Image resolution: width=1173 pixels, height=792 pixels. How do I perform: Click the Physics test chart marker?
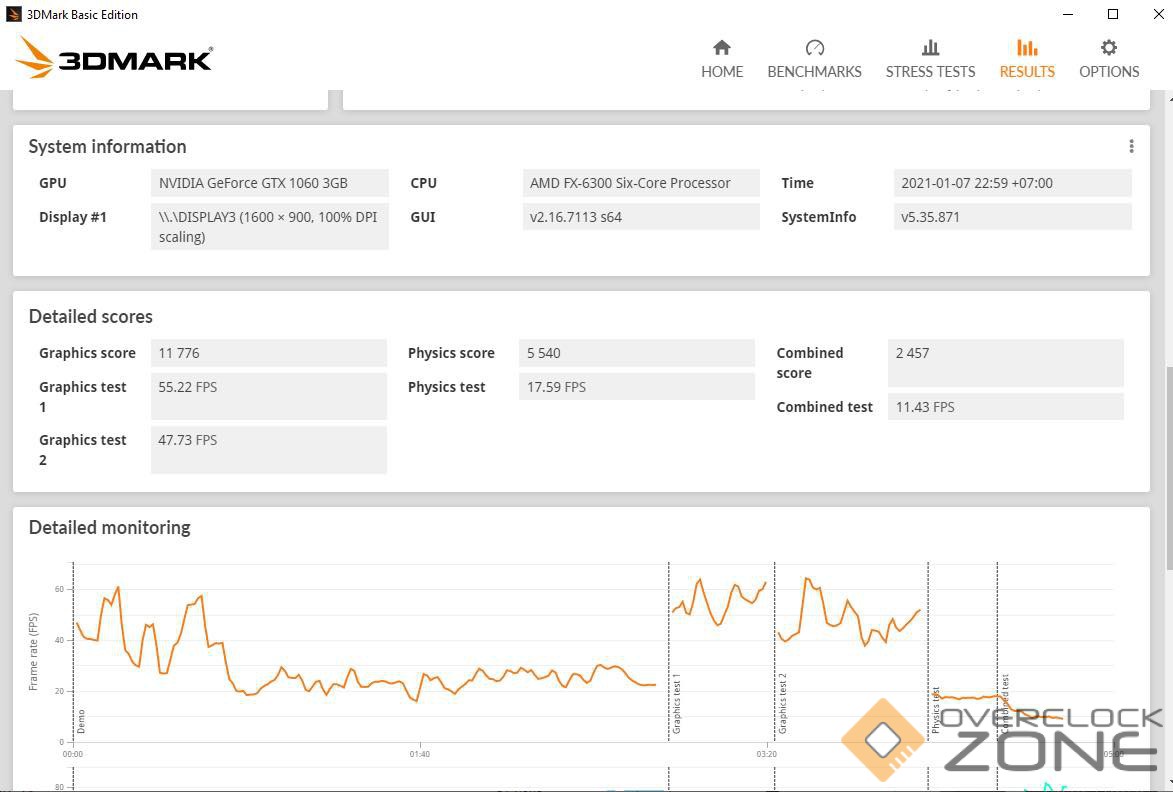click(935, 710)
